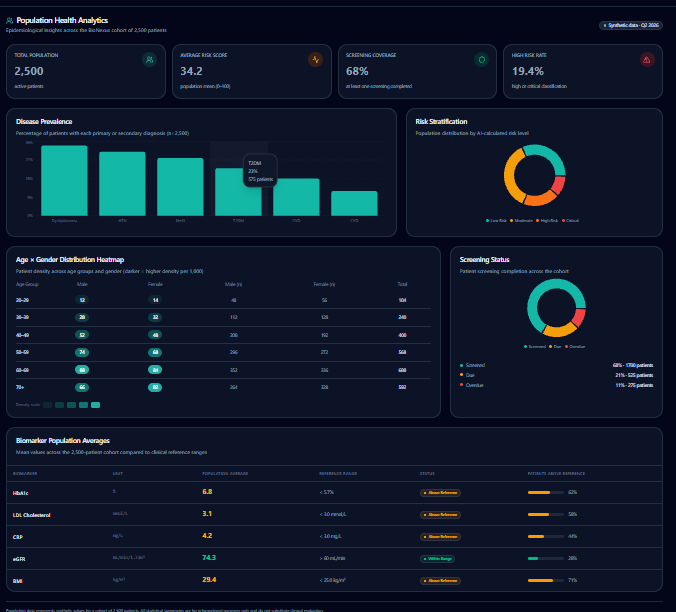Click the Synthetic data Q2 2026 badge

[631, 25]
